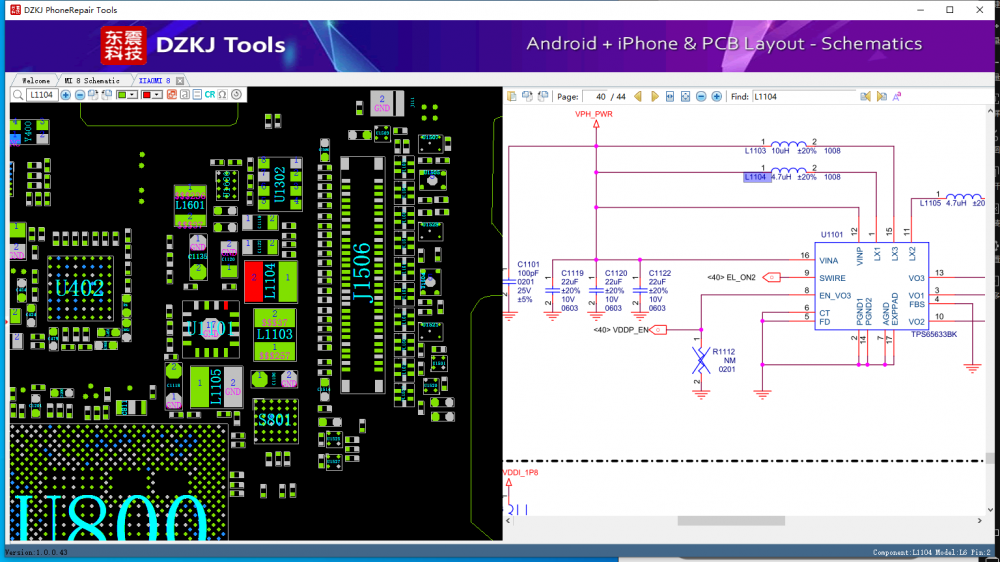Close the XIAOMI 8 tab
The image size is (1000, 562).
tap(178, 80)
